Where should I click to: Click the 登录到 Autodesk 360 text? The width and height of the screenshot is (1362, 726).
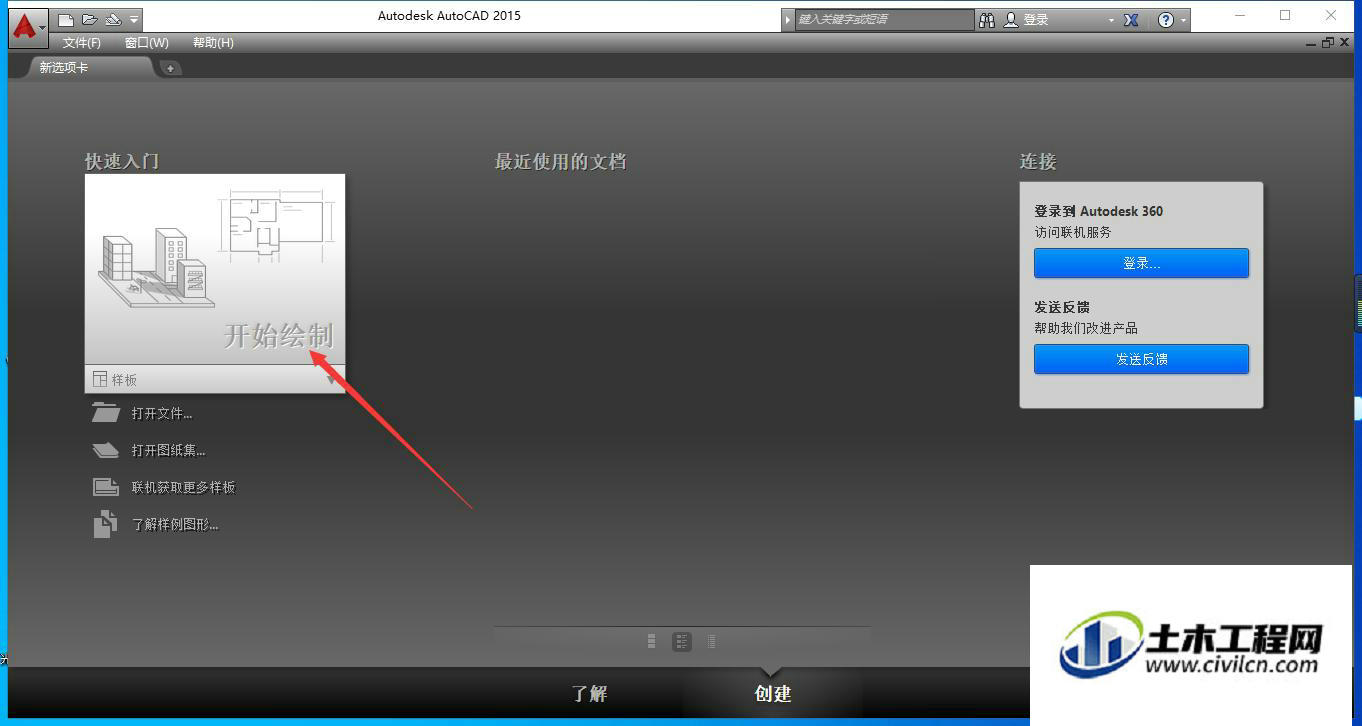tap(1098, 211)
